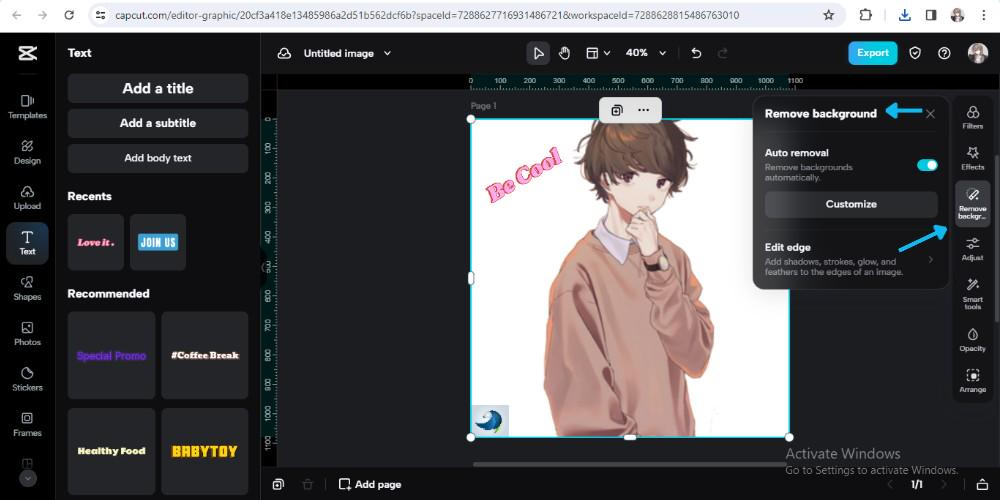Image resolution: width=1000 pixels, height=500 pixels.
Task: Click the browser address bar URL
Action: [427, 15]
